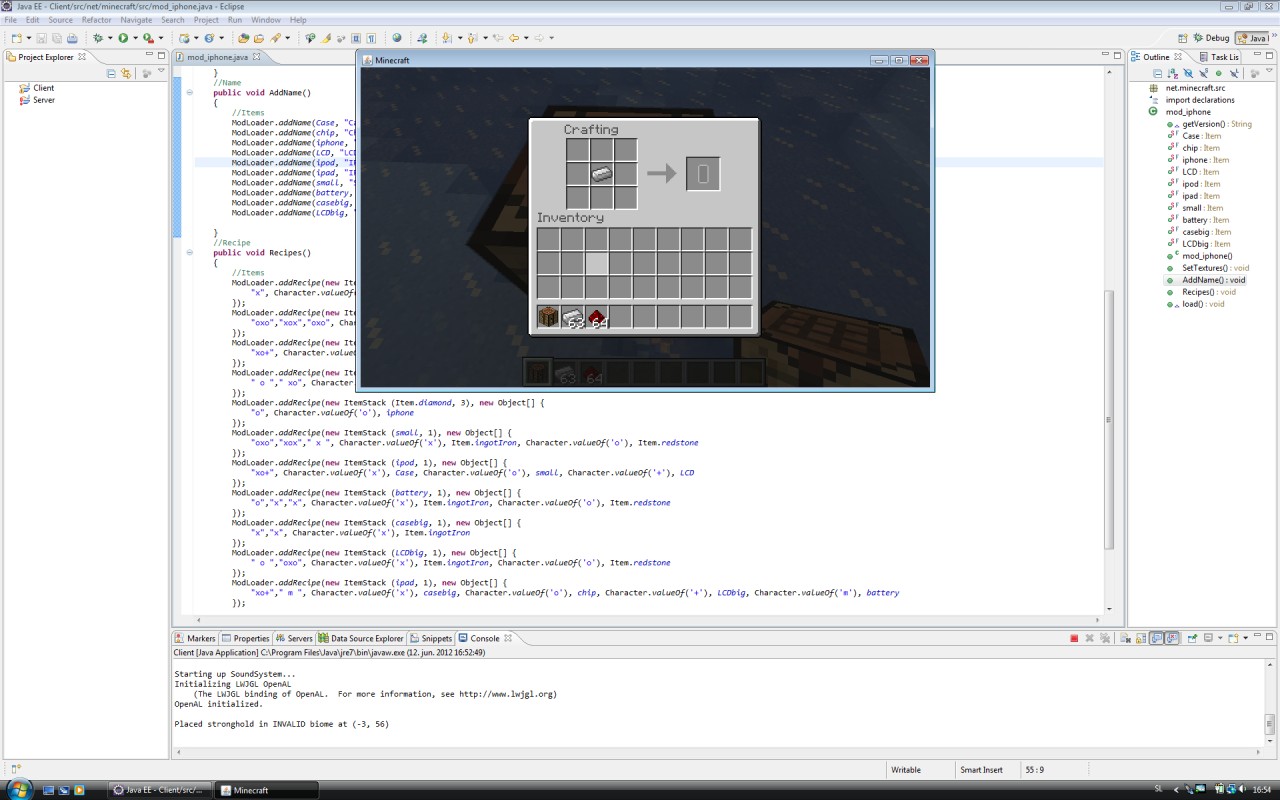The height and width of the screenshot is (800, 1280).
Task: Switch to the Data Source Explorer tab
Action: tap(361, 638)
